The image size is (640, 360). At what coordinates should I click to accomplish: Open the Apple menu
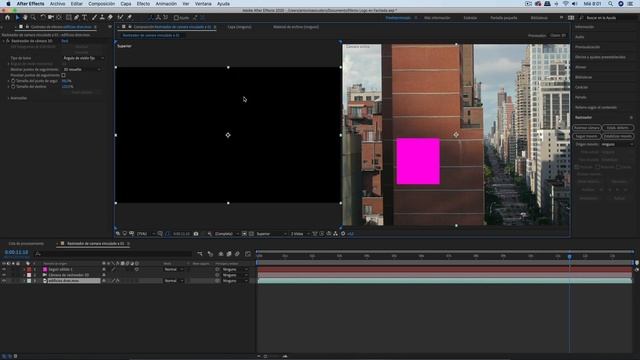[8, 4]
